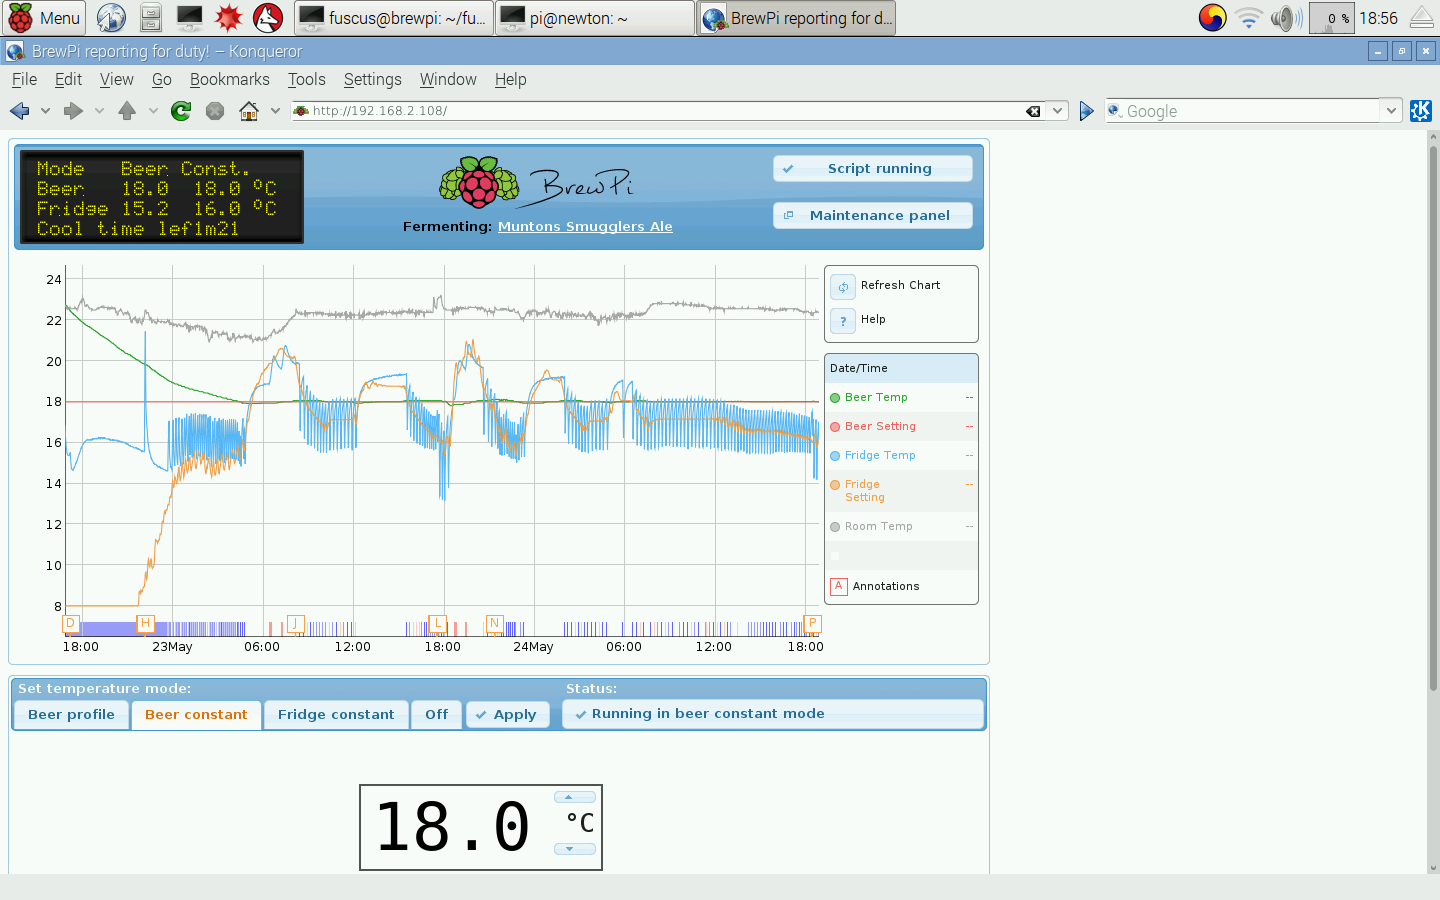This screenshot has width=1440, height=900.
Task: Open the Edit menu
Action: click(x=68, y=79)
